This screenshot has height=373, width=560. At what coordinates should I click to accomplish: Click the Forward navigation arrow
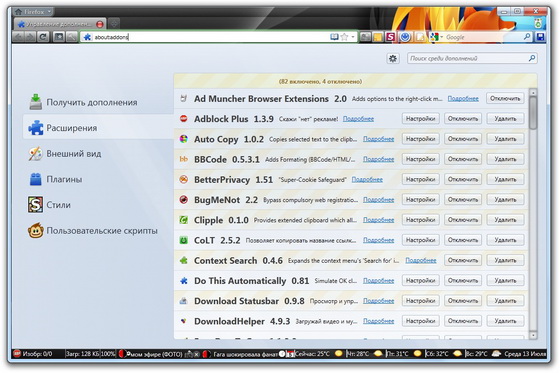30,37
